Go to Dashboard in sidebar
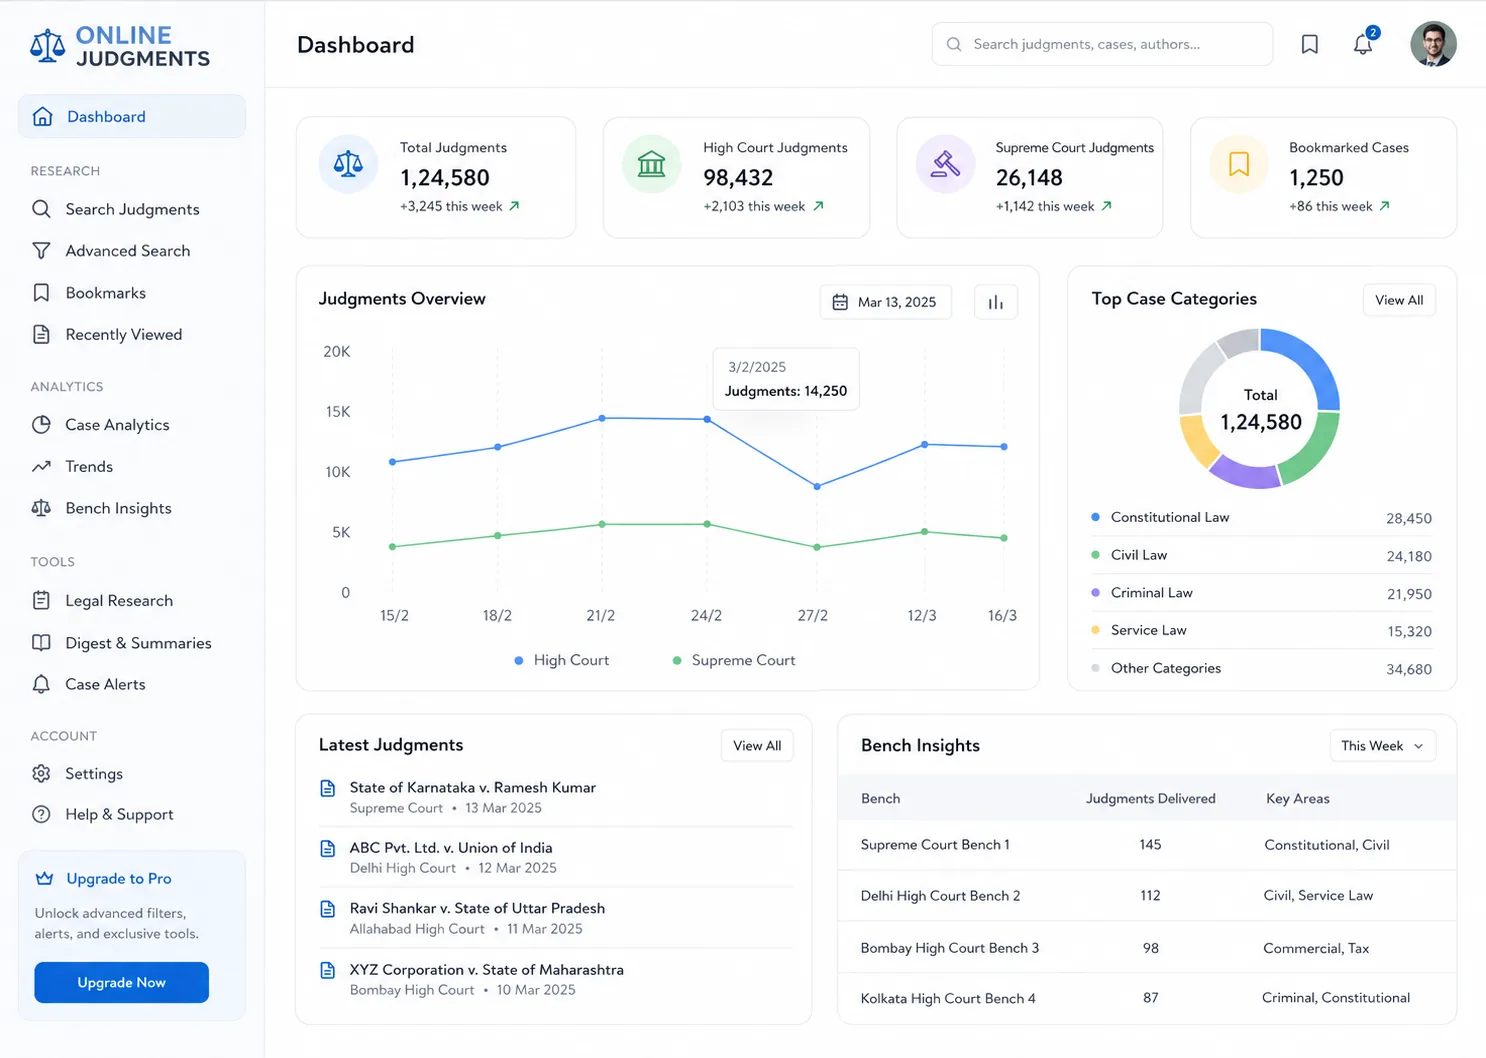Screen dimensions: 1486x1058 (x=132, y=116)
